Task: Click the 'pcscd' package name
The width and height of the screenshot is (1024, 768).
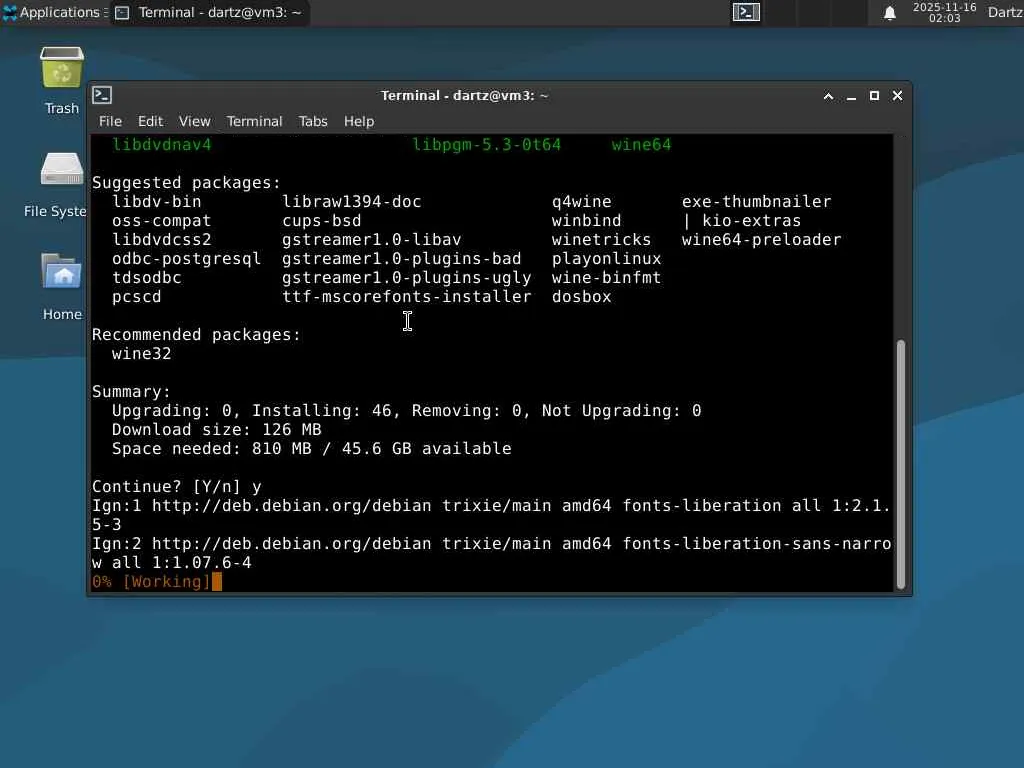Action: coord(136,297)
